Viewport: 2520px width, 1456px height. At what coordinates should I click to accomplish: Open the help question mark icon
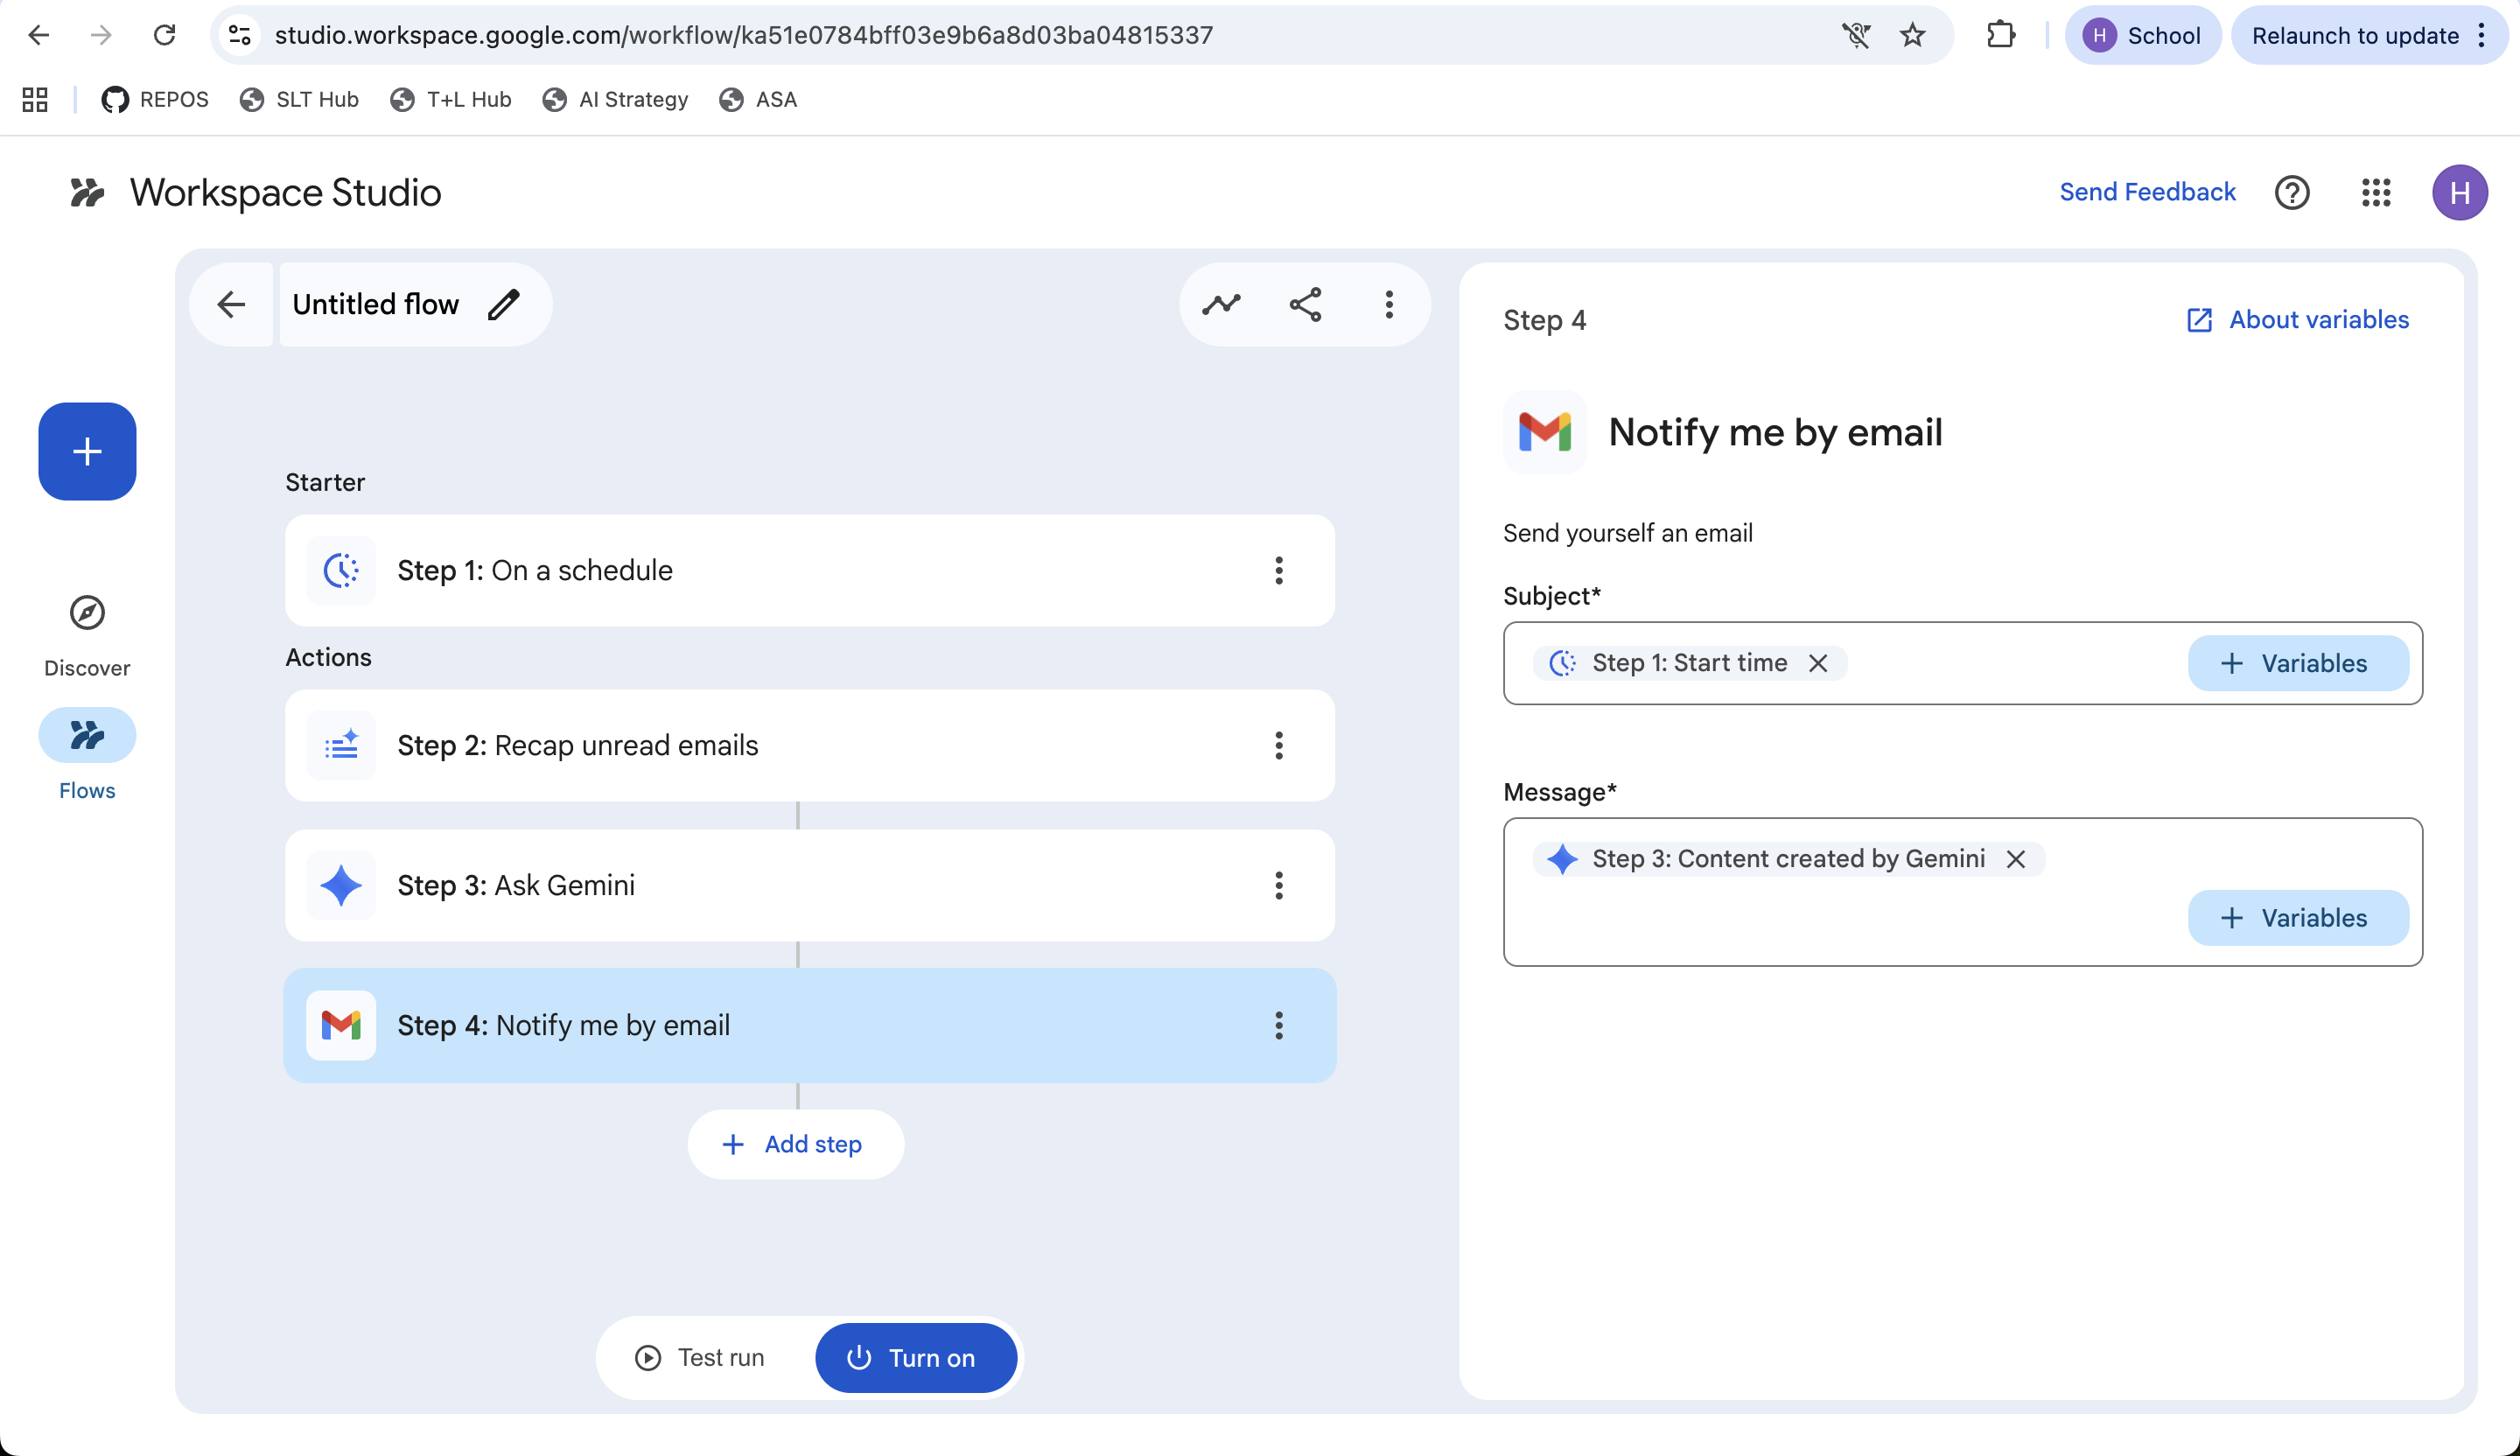click(2292, 192)
